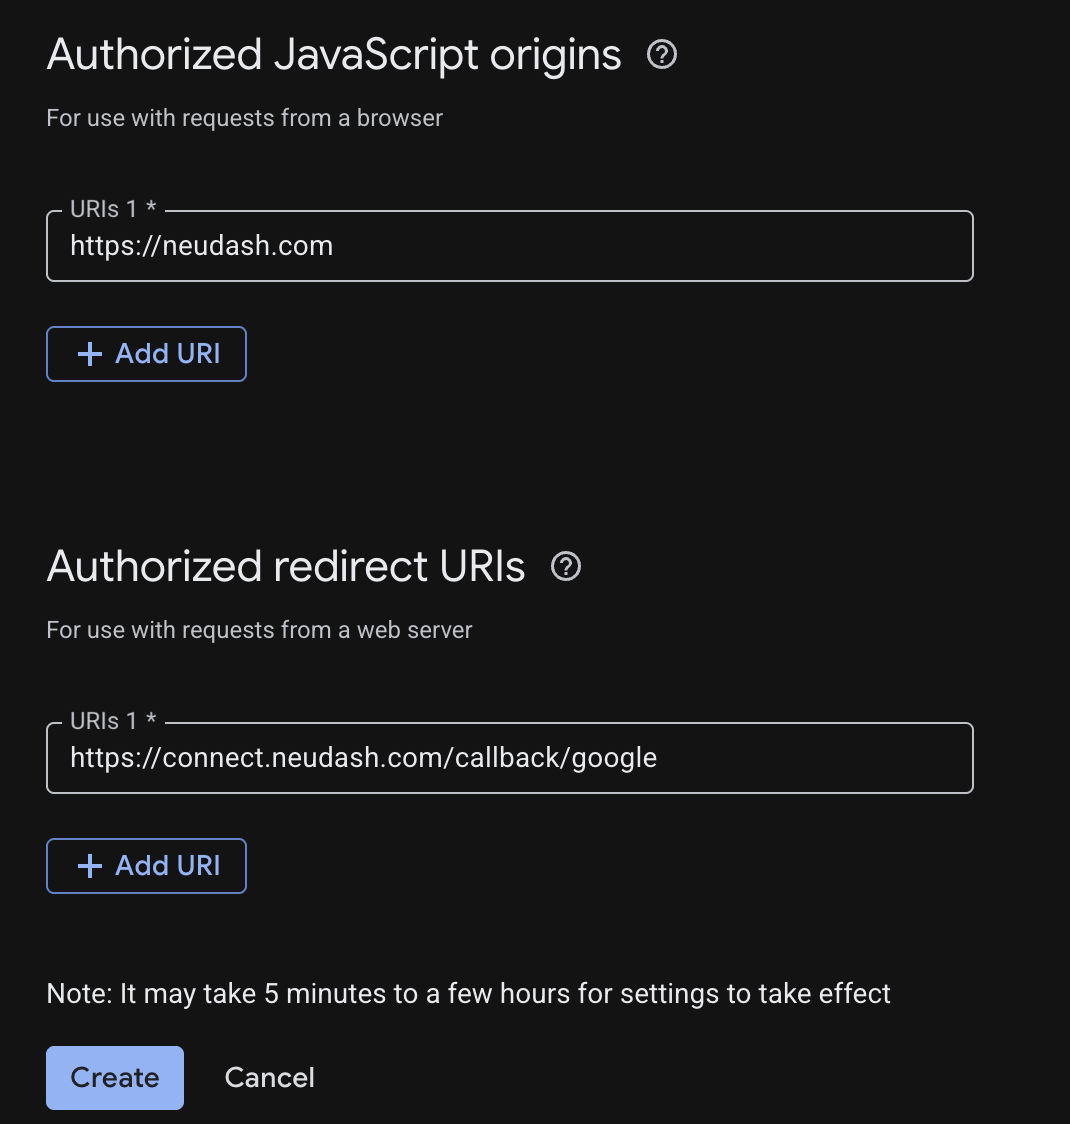
Task: Click the redirect URI field containing callback/google
Action: (510, 758)
